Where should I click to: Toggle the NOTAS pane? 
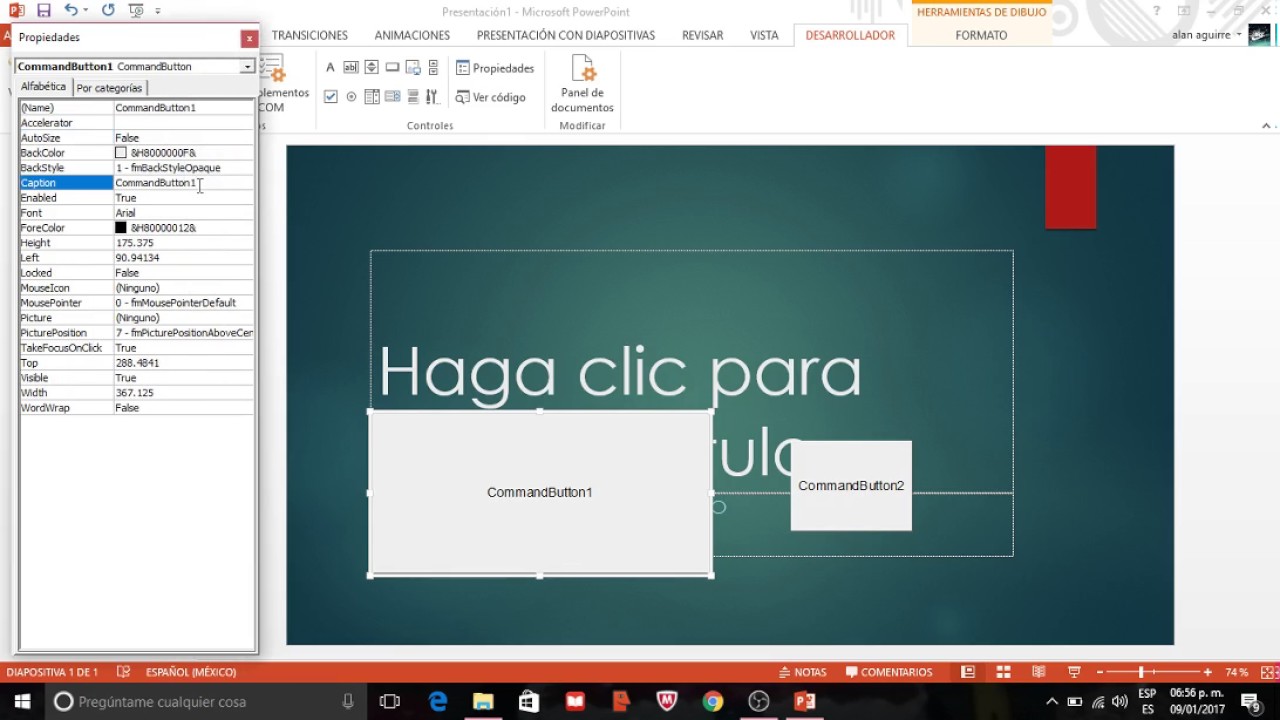(x=802, y=672)
